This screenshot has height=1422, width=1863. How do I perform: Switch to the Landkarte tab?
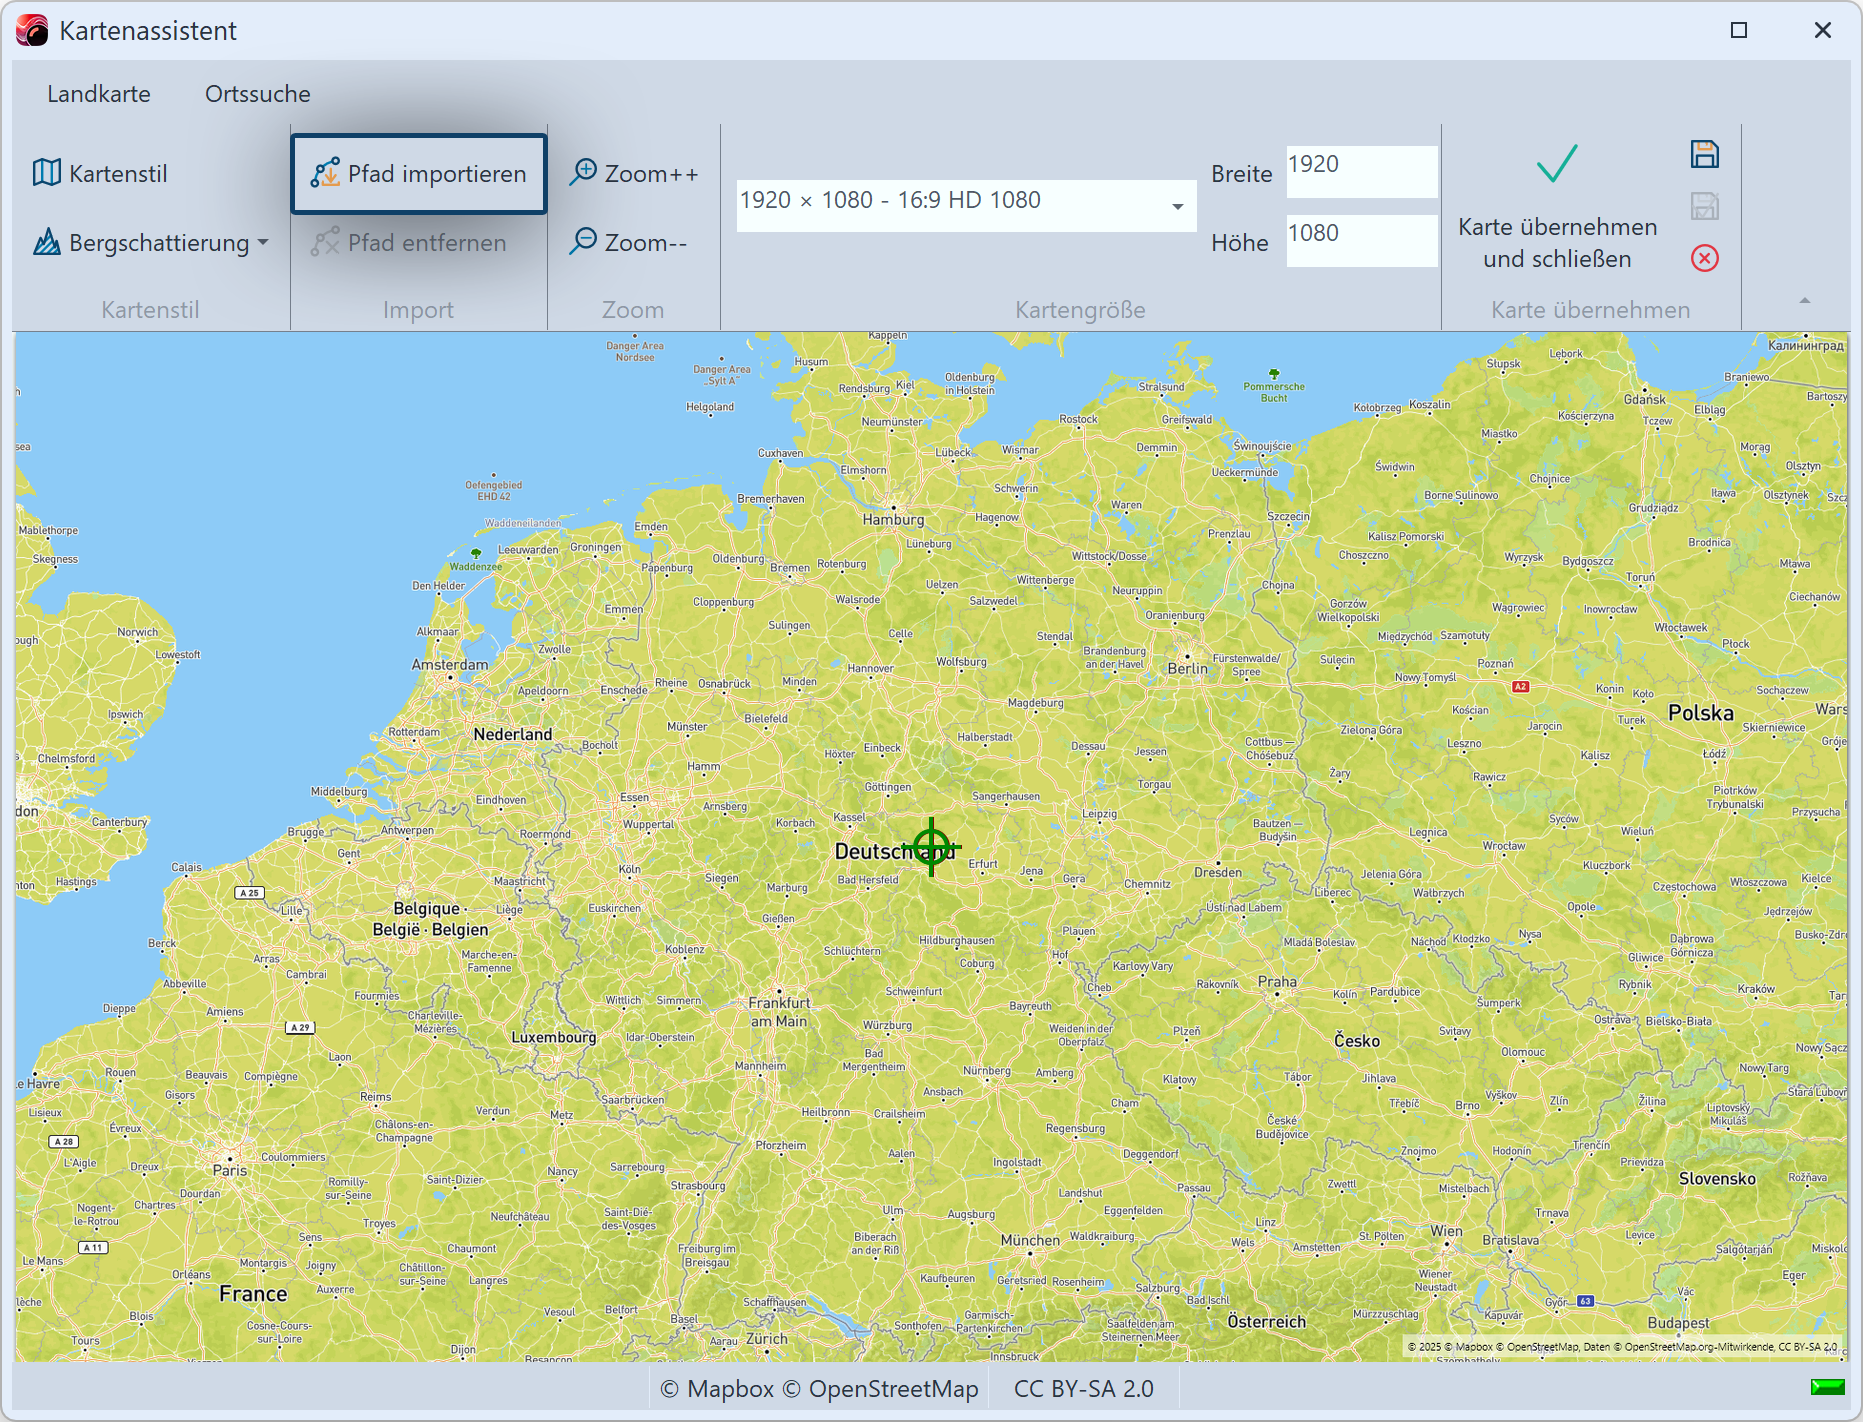(99, 94)
